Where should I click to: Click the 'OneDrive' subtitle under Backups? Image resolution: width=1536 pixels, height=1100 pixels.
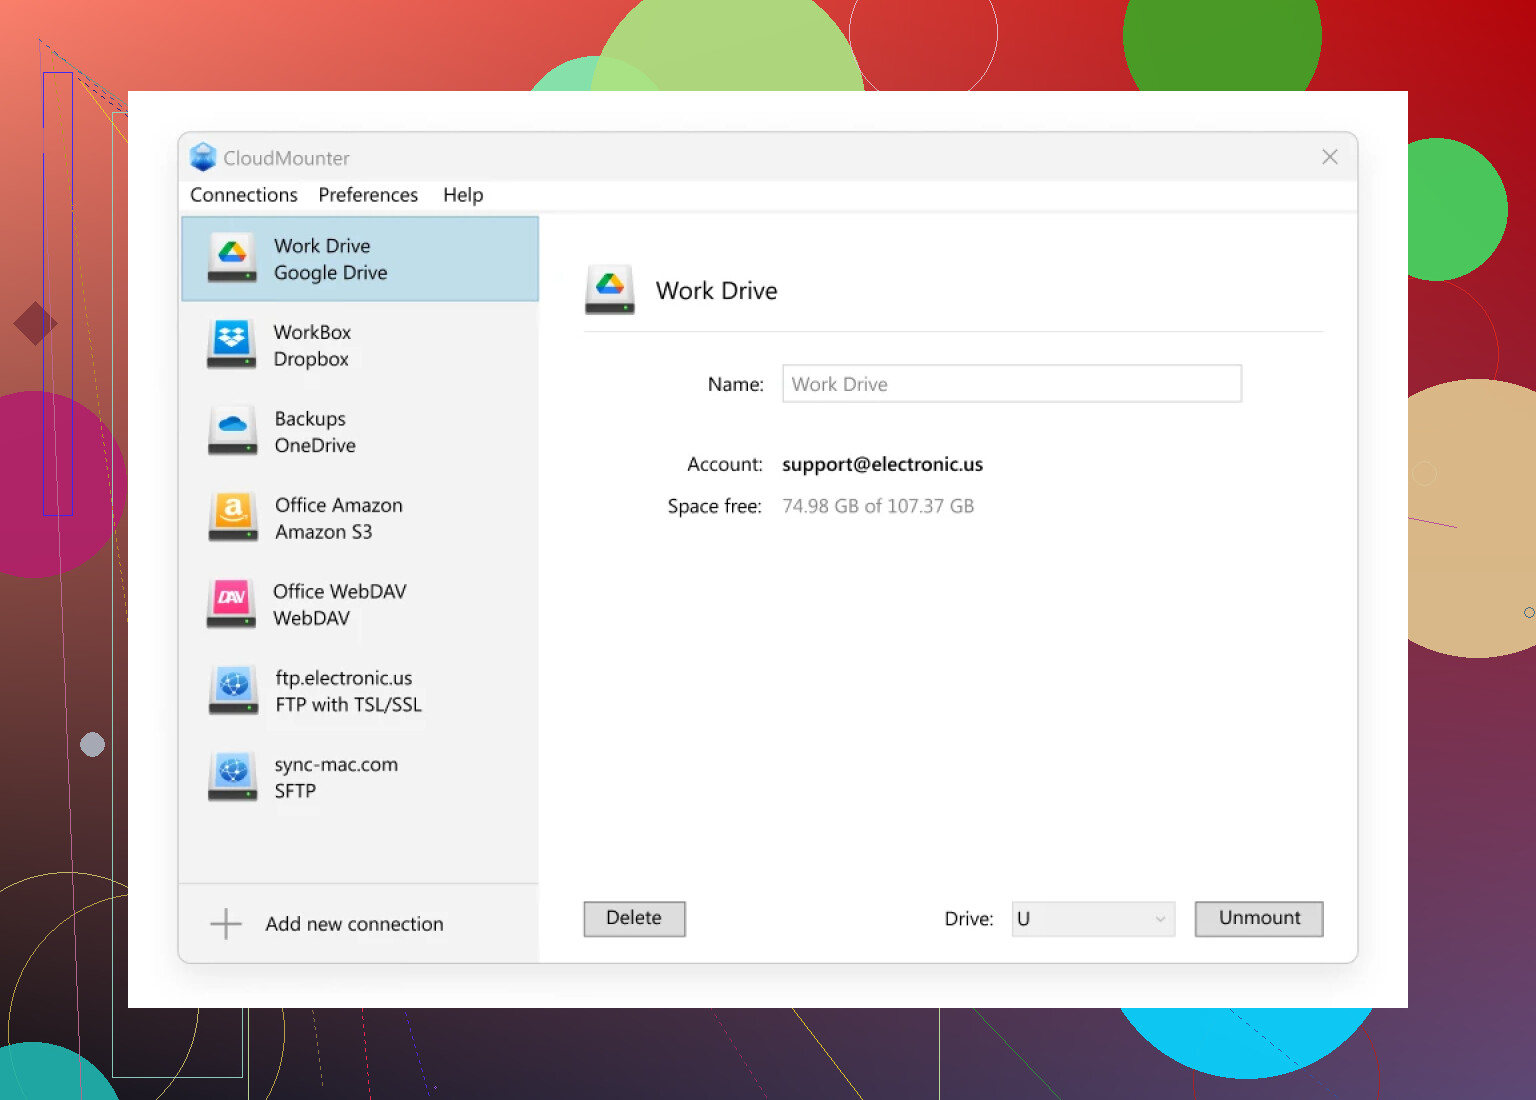315,446
